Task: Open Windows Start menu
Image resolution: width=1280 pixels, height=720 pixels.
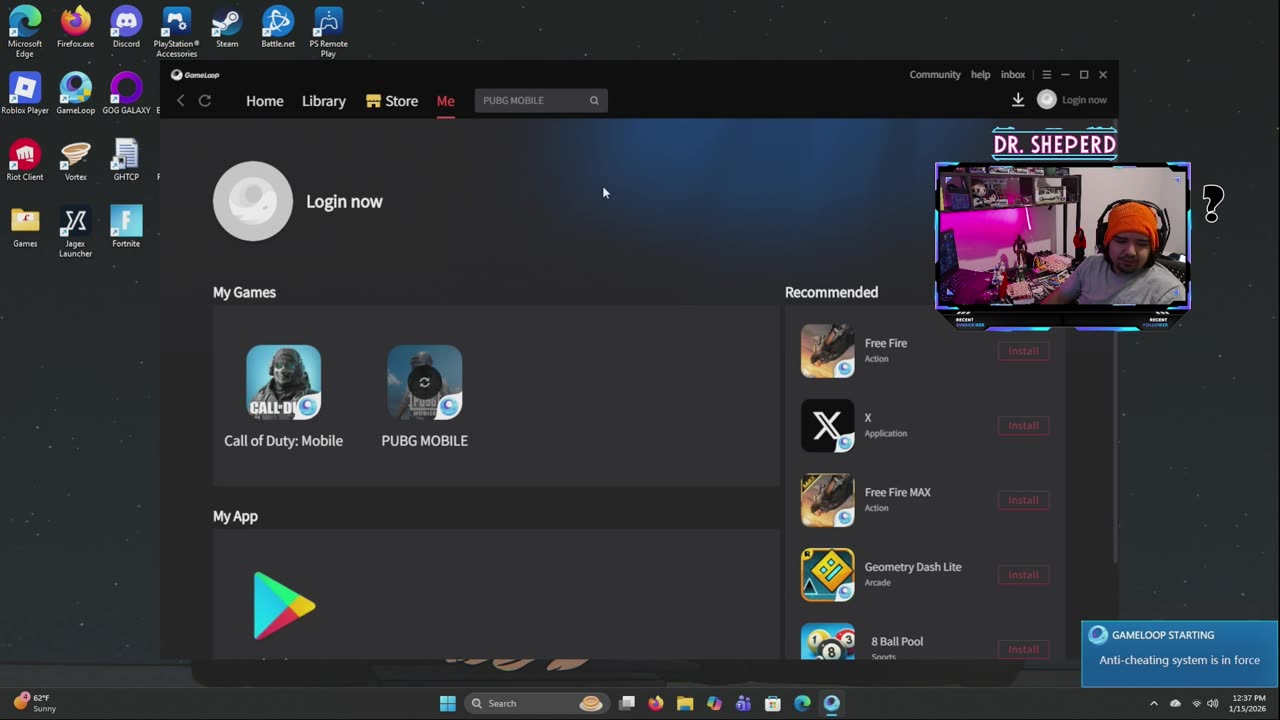Action: pos(448,703)
